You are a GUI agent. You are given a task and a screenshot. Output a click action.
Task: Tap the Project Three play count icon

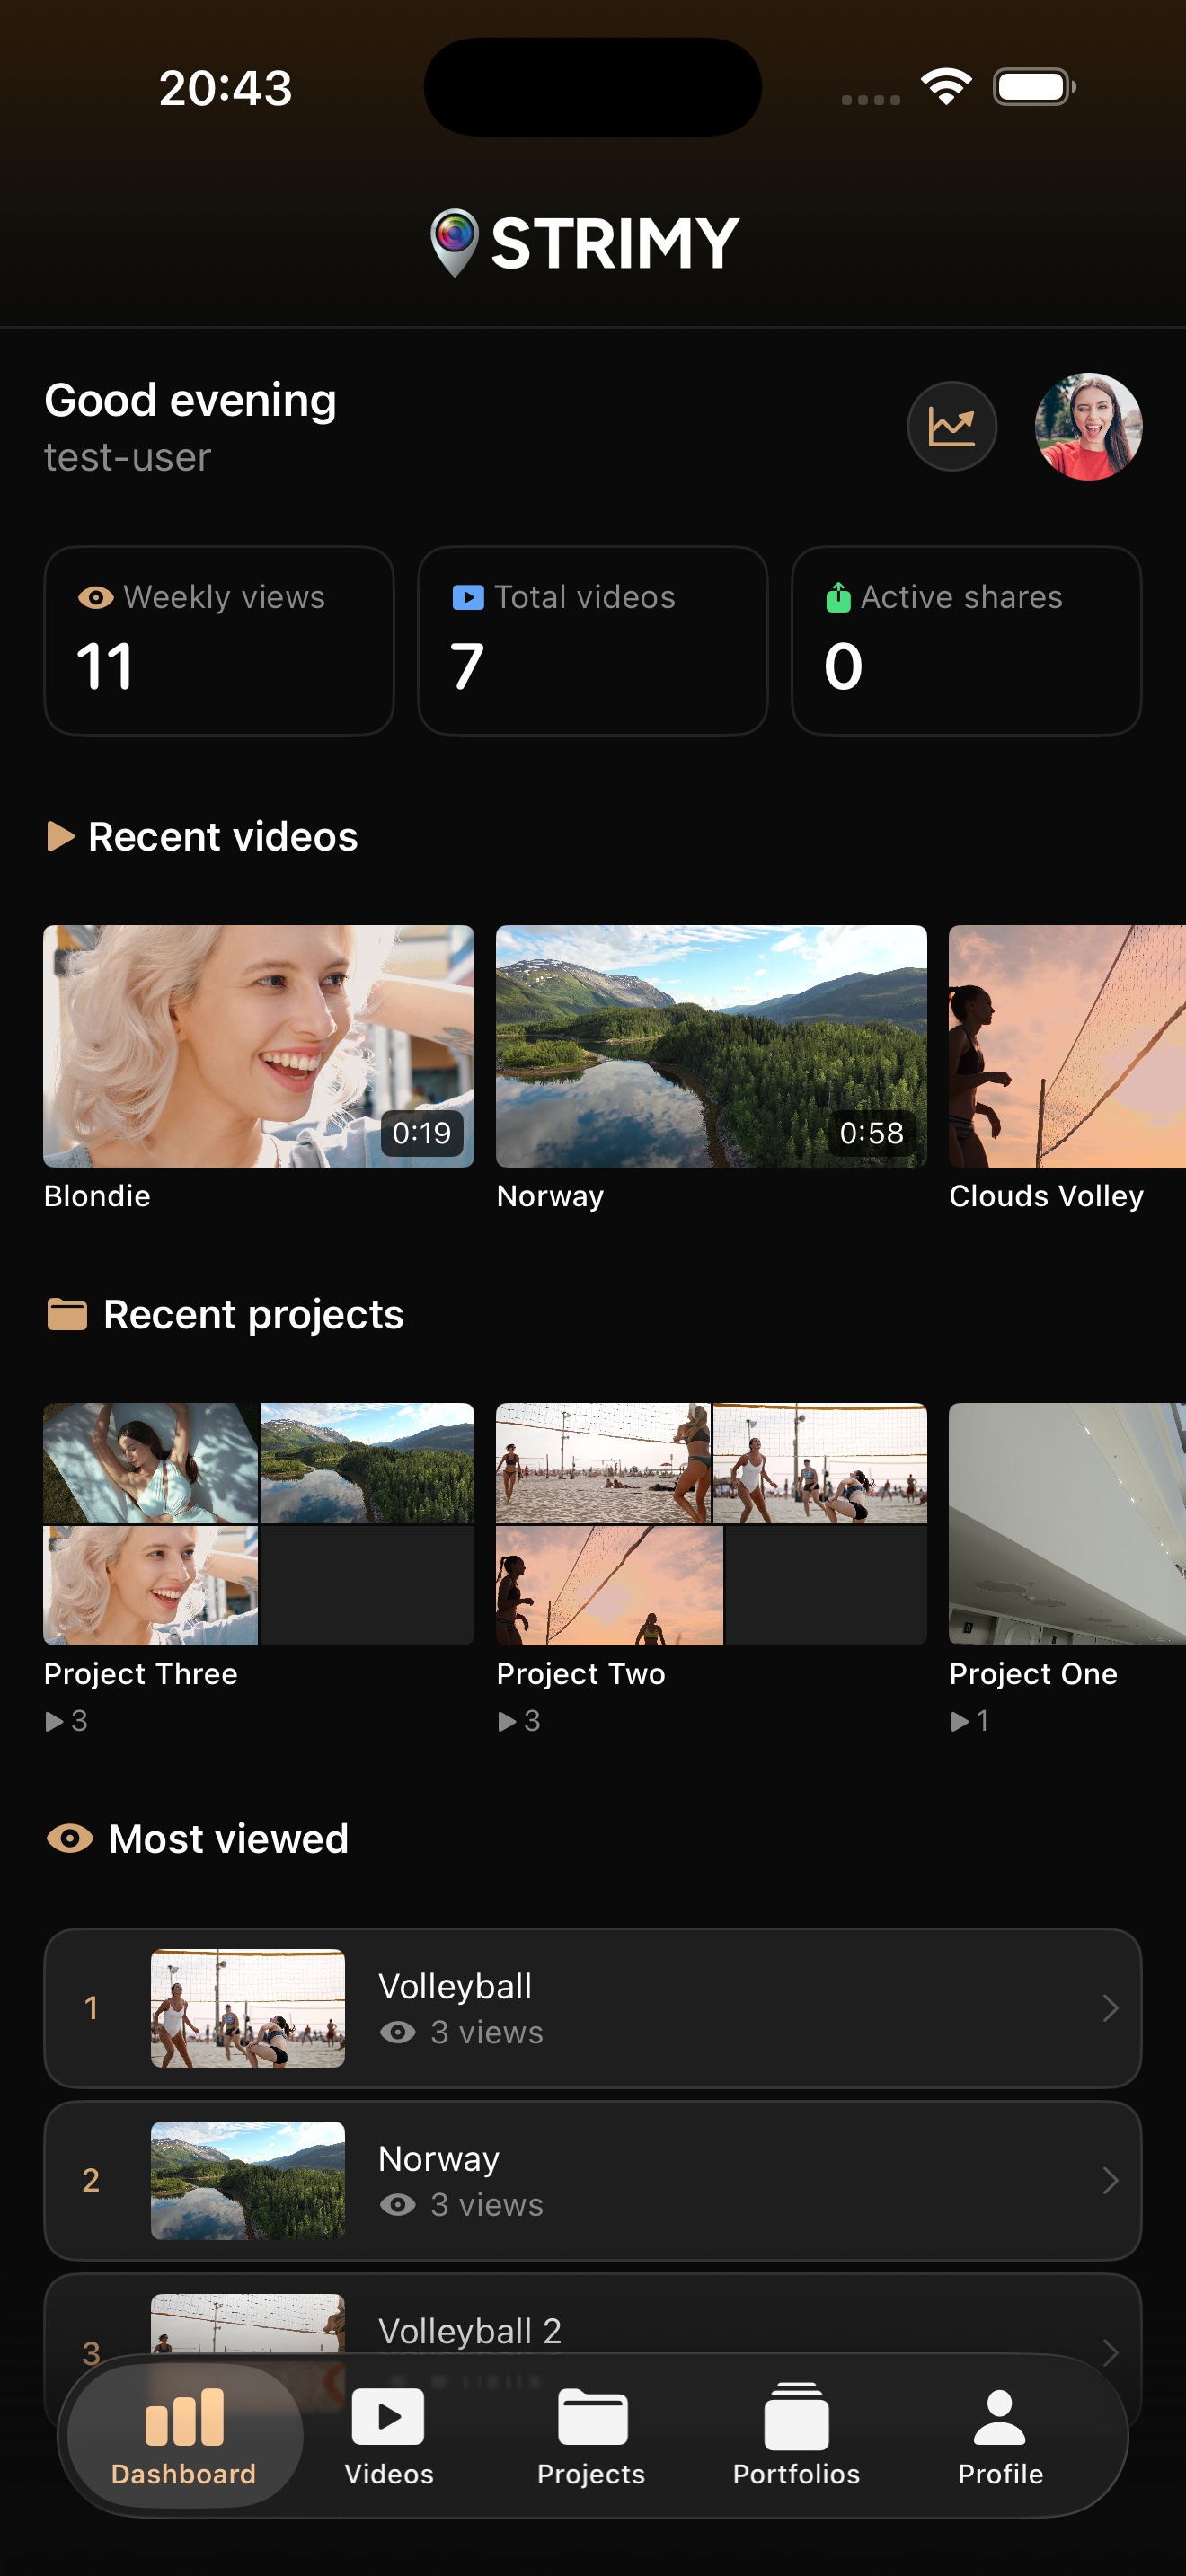(54, 1721)
